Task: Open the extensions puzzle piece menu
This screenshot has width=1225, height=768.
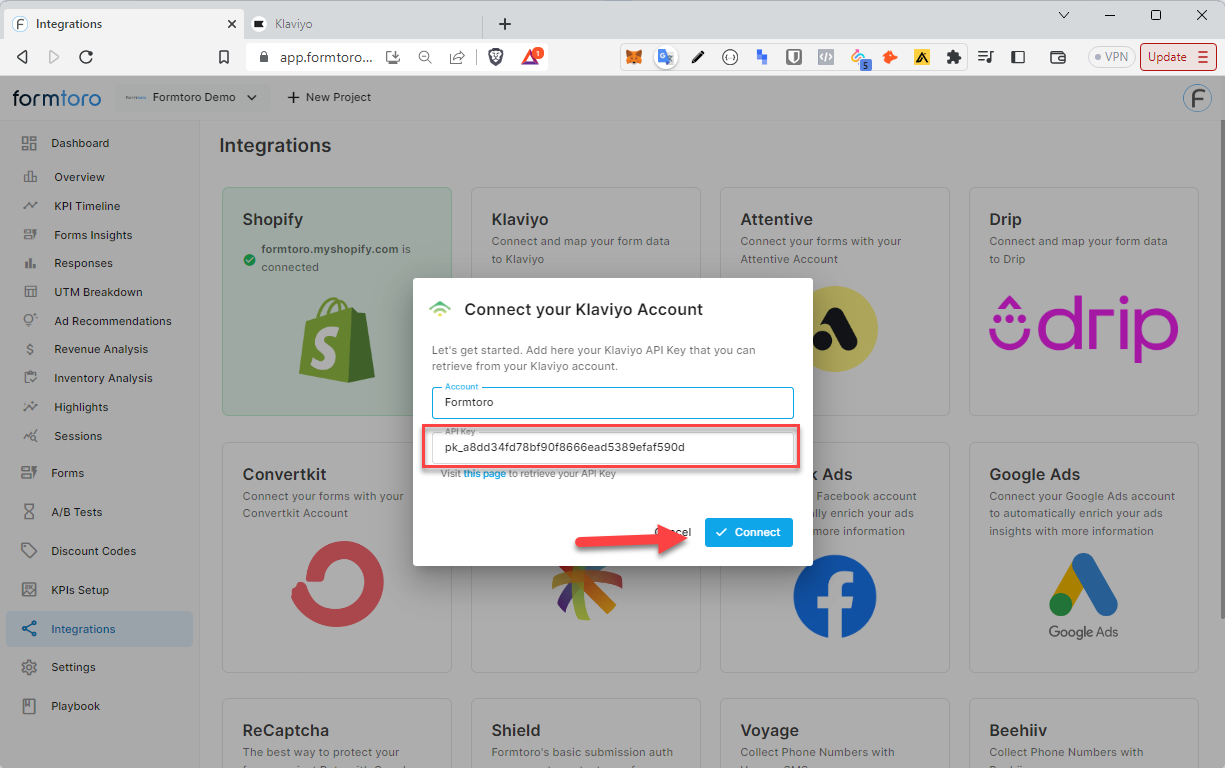Action: 953,57
